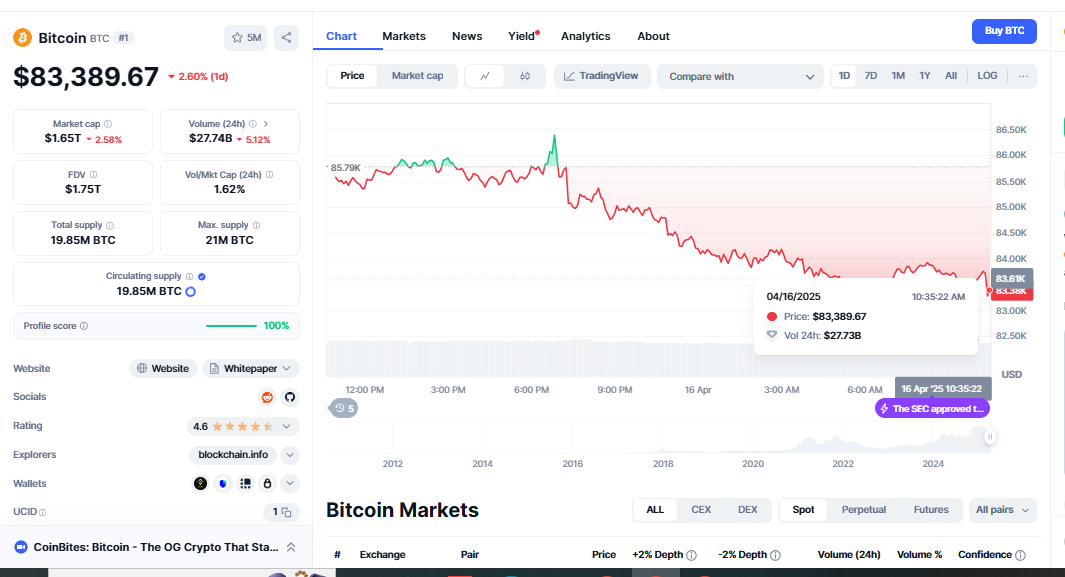Grab the chart range navigator handle
Screen dimensions: 1065x577
(990, 437)
